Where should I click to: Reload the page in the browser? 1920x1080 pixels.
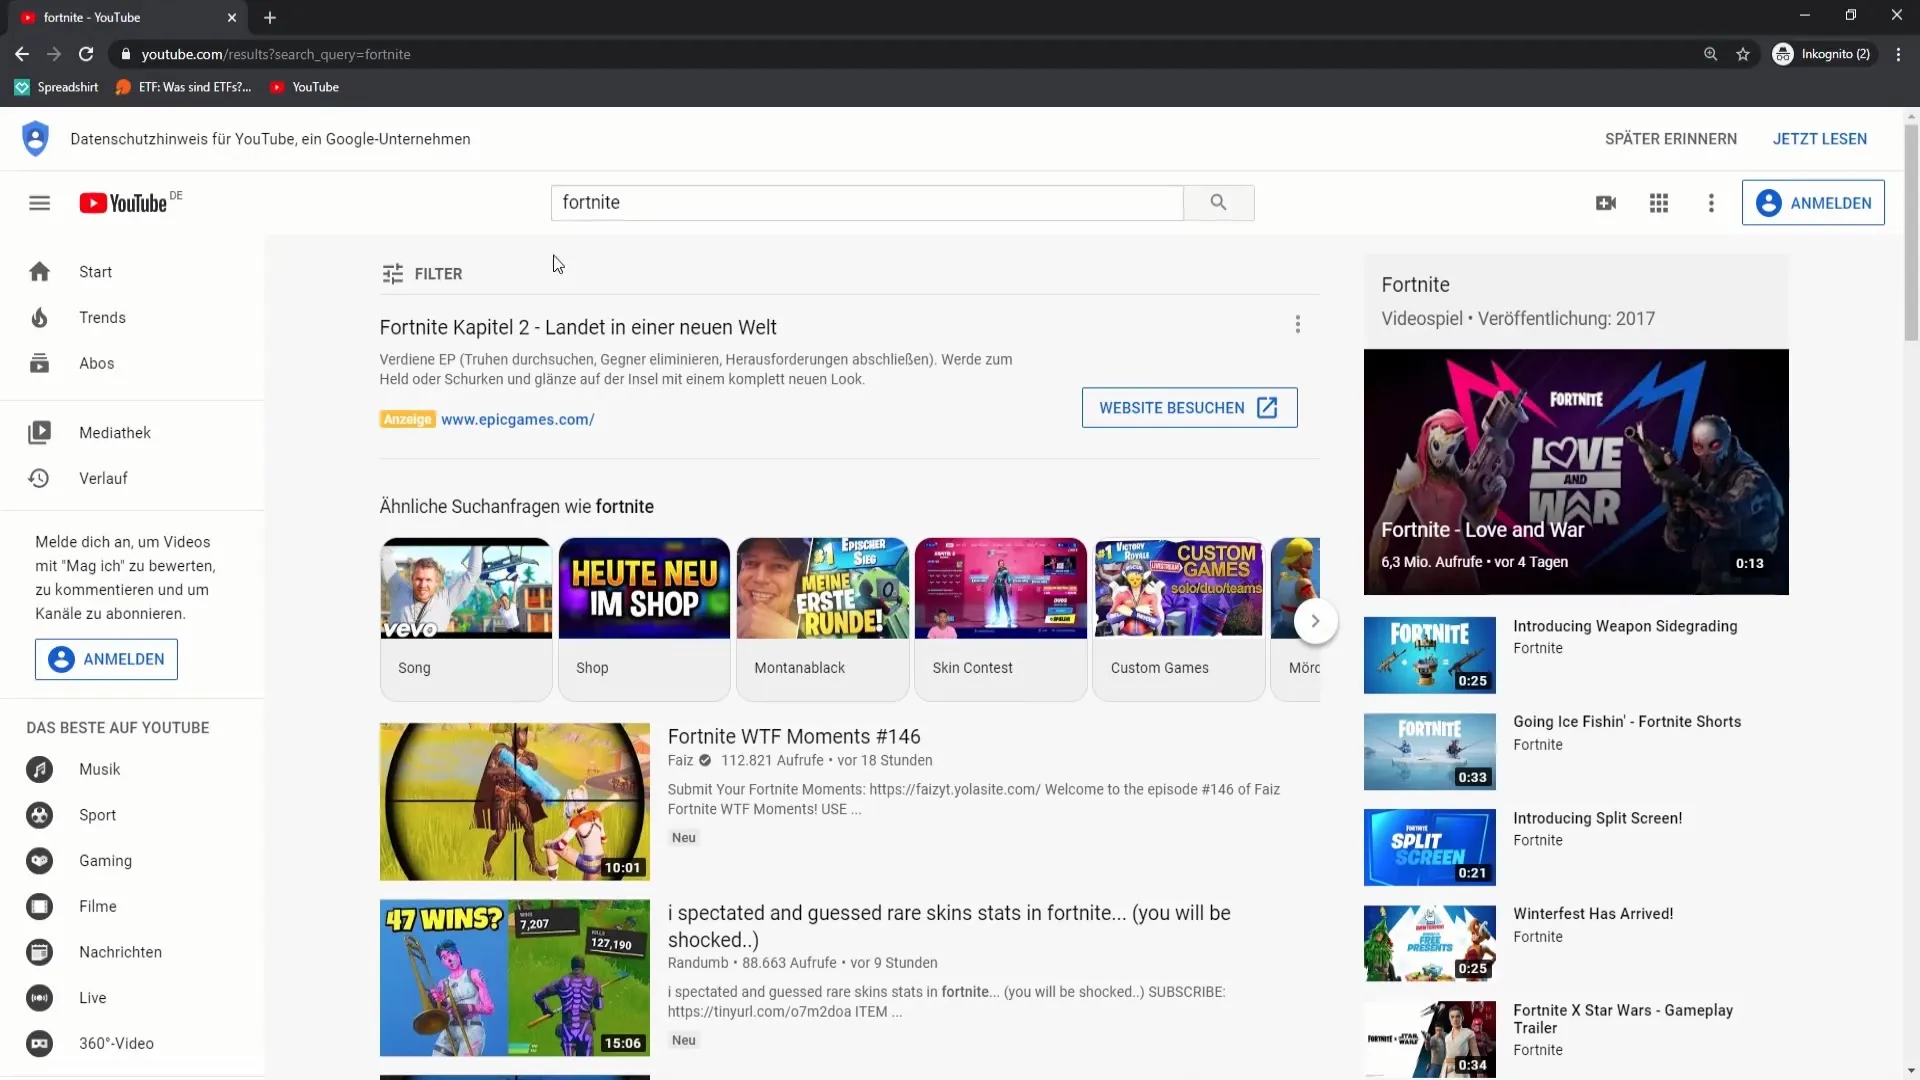(x=86, y=54)
